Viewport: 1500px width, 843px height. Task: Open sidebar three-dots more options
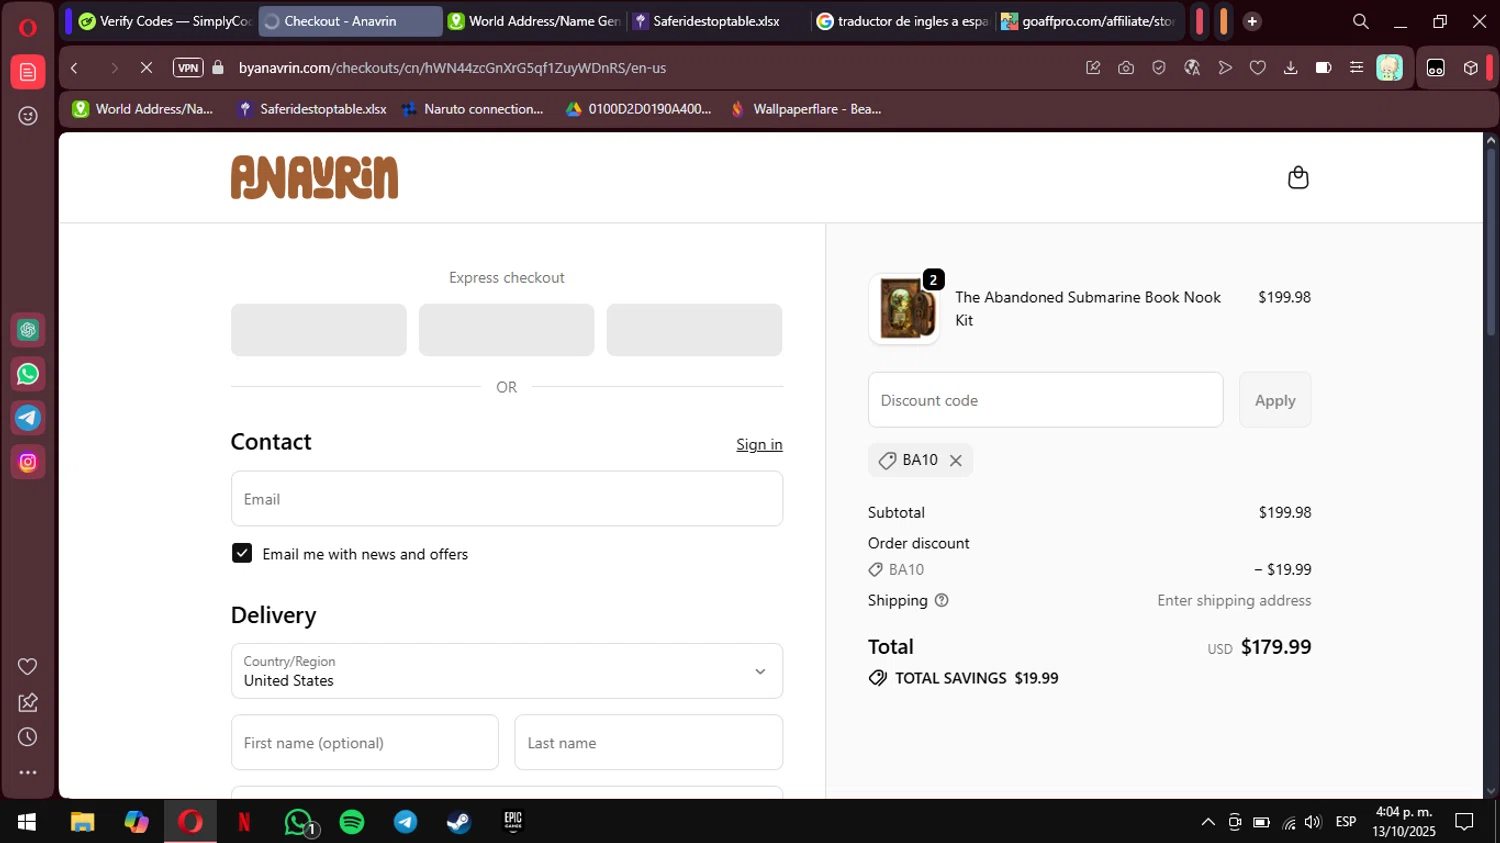[x=28, y=772]
